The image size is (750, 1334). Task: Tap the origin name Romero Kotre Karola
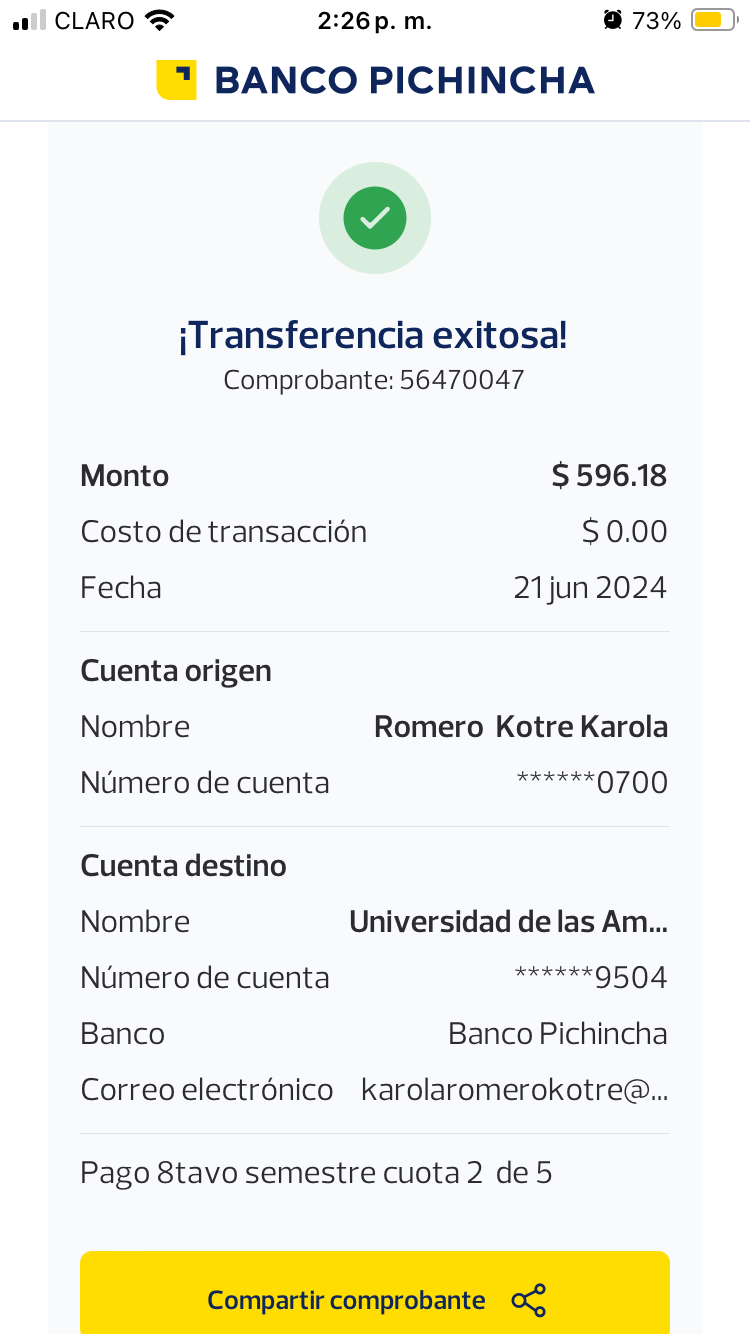pyautogui.click(x=520, y=726)
